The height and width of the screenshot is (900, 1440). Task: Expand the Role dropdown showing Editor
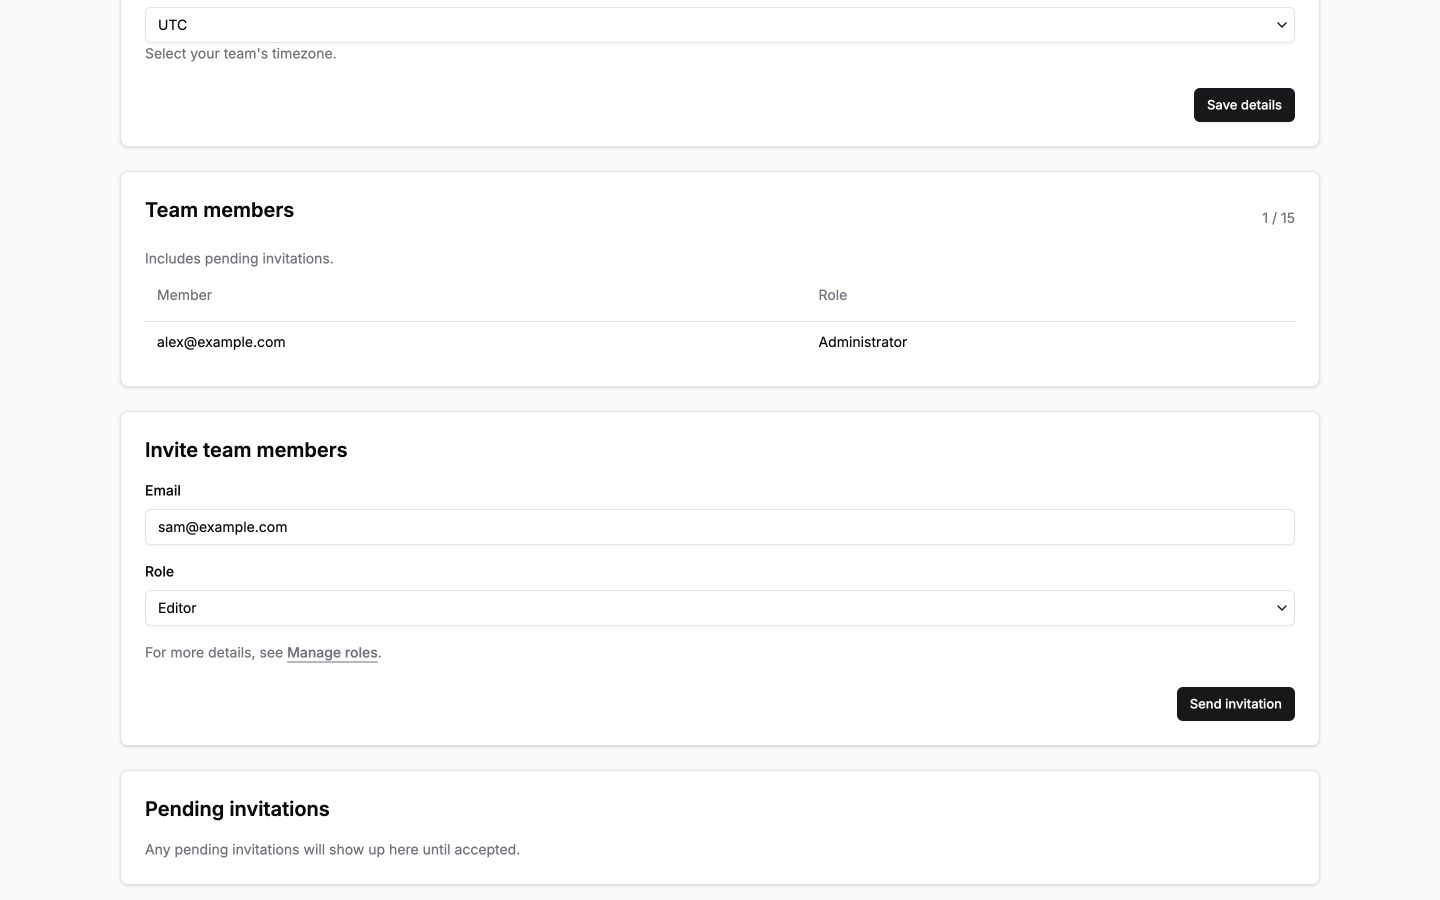tap(720, 608)
